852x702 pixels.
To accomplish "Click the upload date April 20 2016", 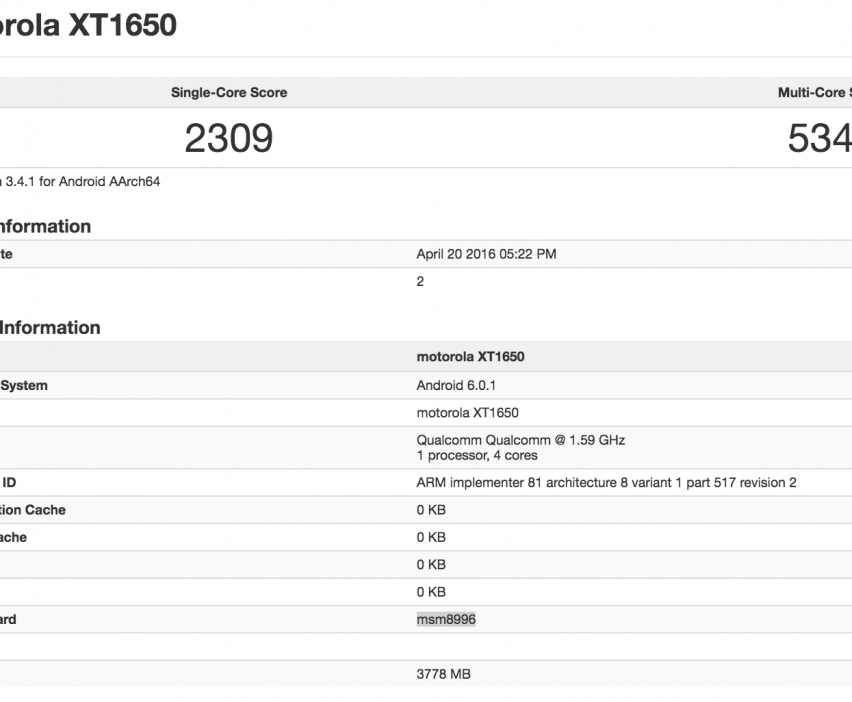I will [486, 254].
